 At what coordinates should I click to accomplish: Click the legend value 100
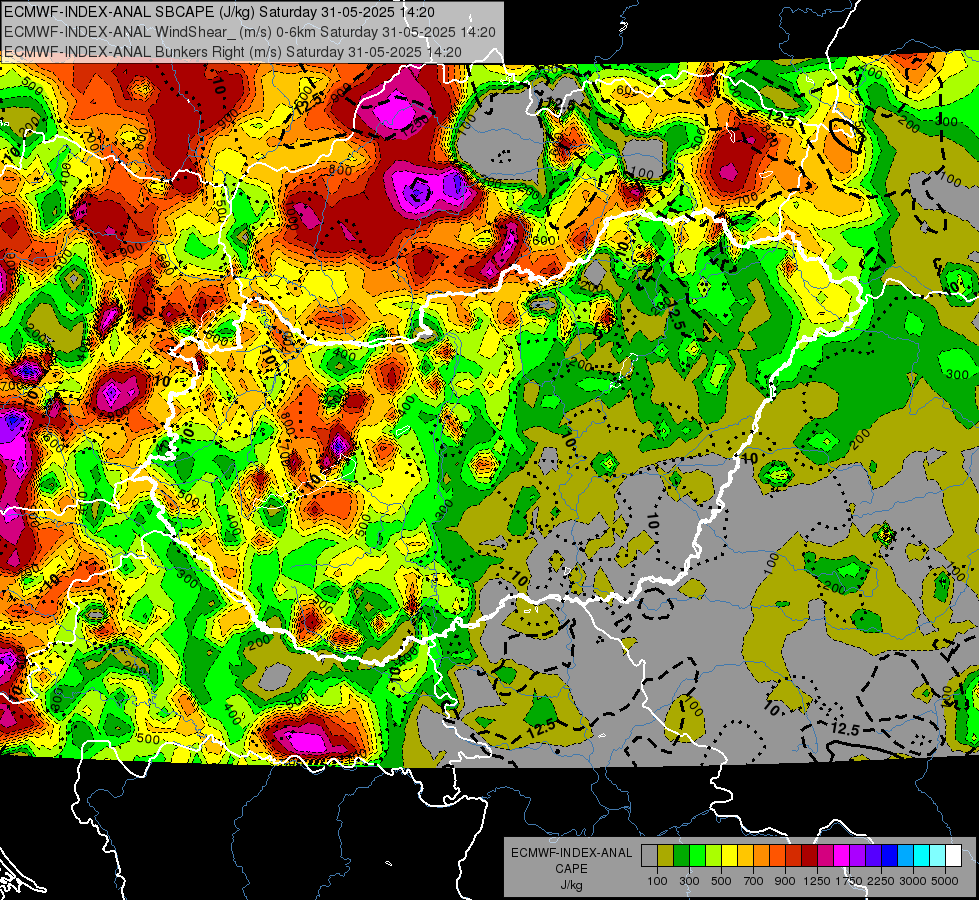coord(657,881)
